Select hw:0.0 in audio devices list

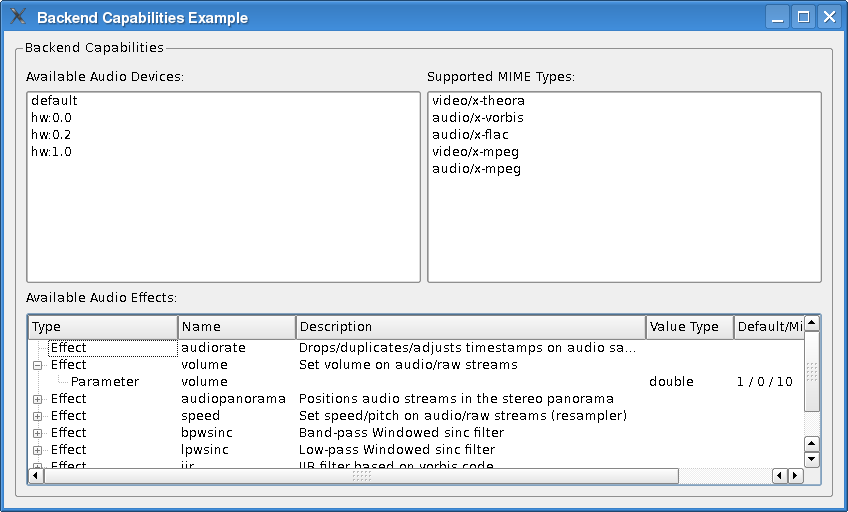coord(51,118)
